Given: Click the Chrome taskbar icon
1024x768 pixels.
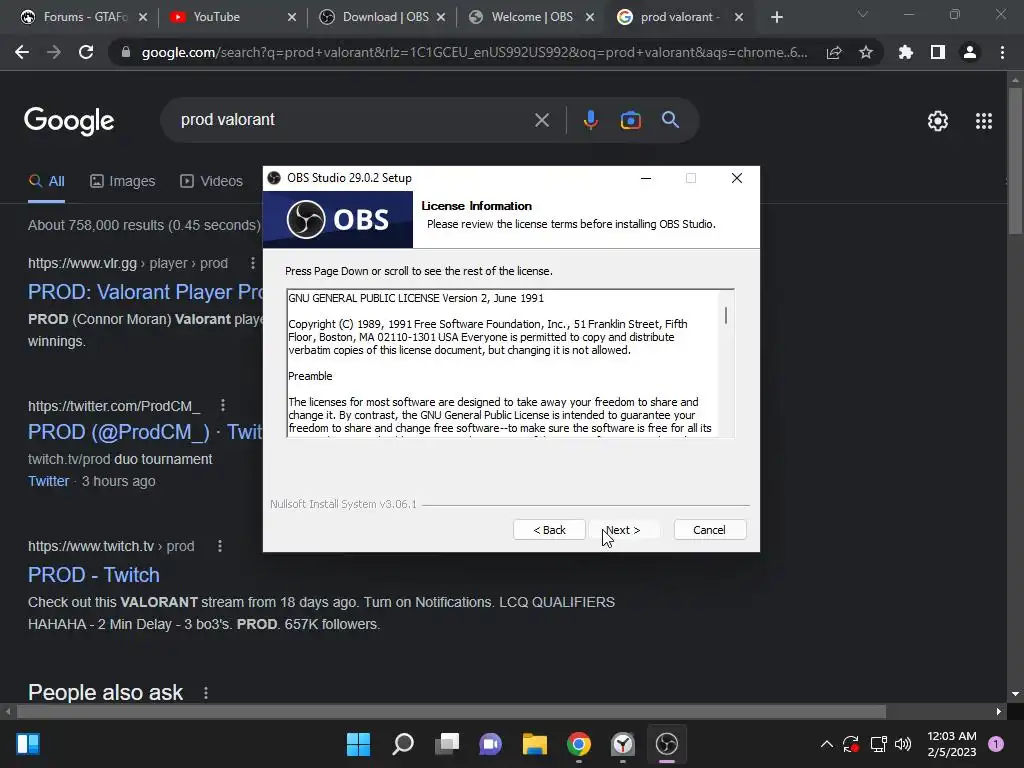Looking at the screenshot, I should click(579, 744).
